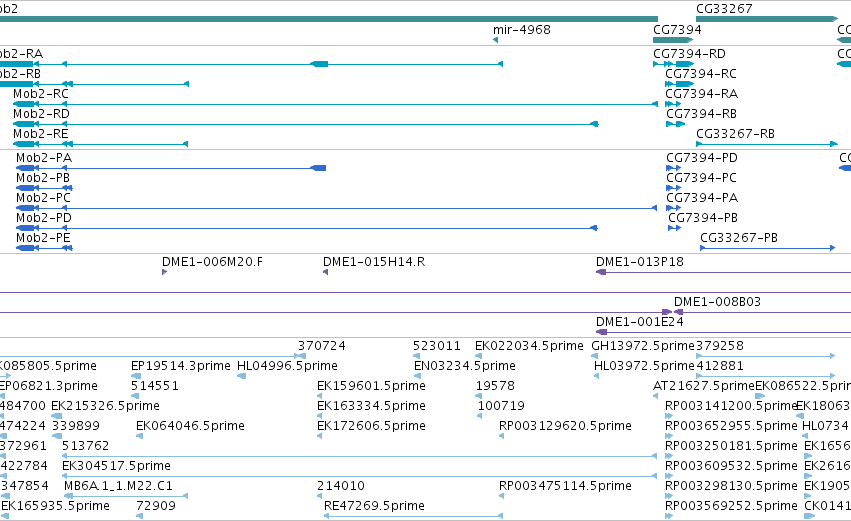Screen dimensions: 851x521
Task: Open the Mob2-PC protein label
Action: pos(43,198)
